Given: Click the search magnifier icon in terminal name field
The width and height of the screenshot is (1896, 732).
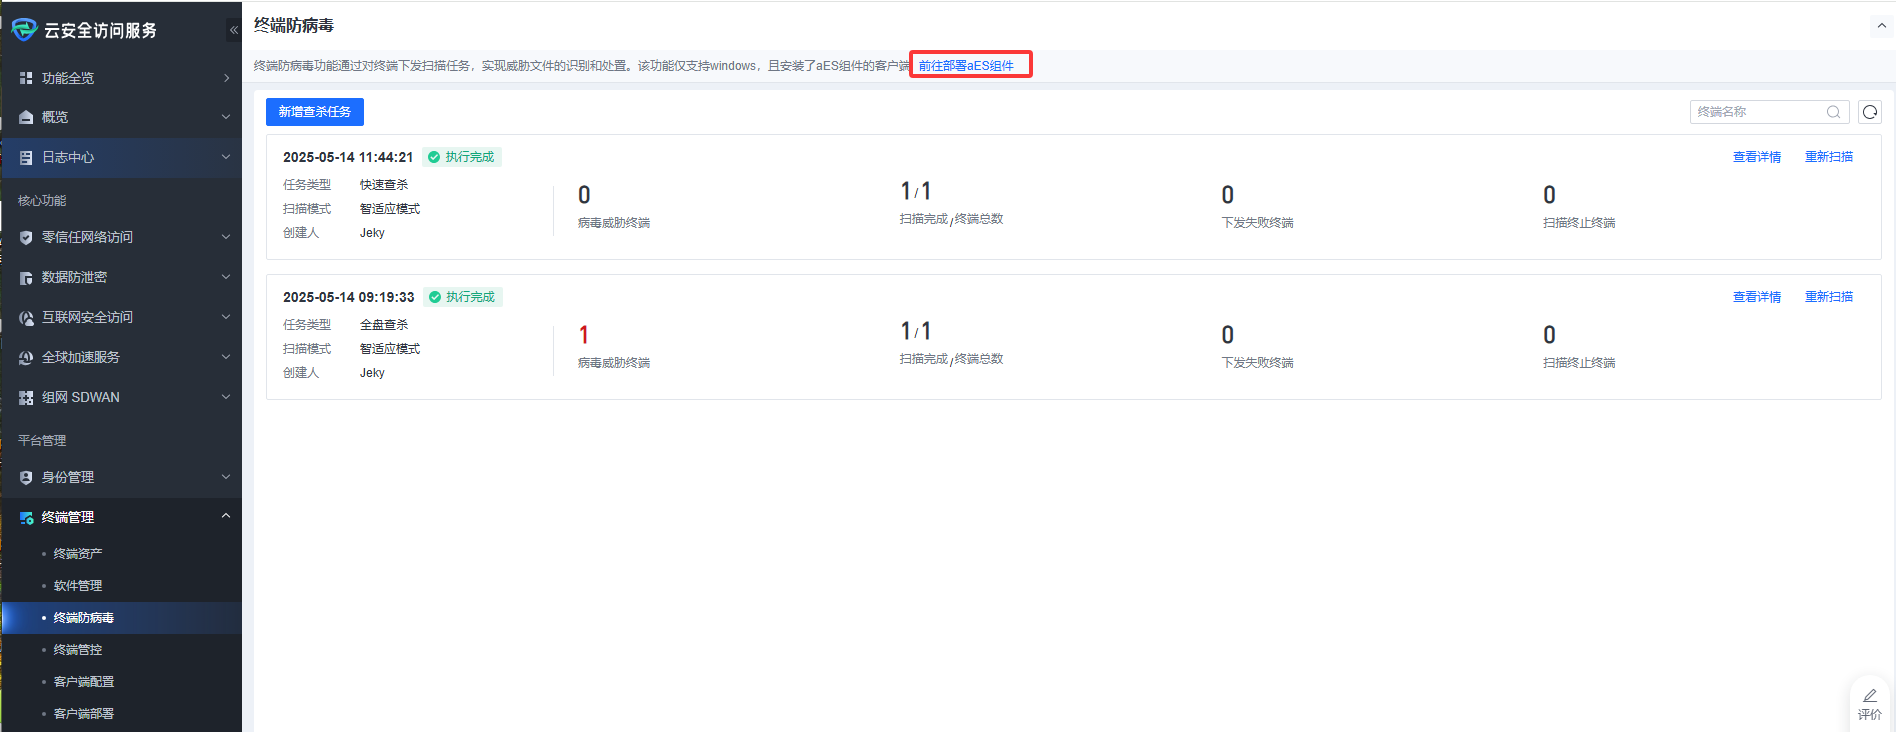Looking at the screenshot, I should [1833, 112].
